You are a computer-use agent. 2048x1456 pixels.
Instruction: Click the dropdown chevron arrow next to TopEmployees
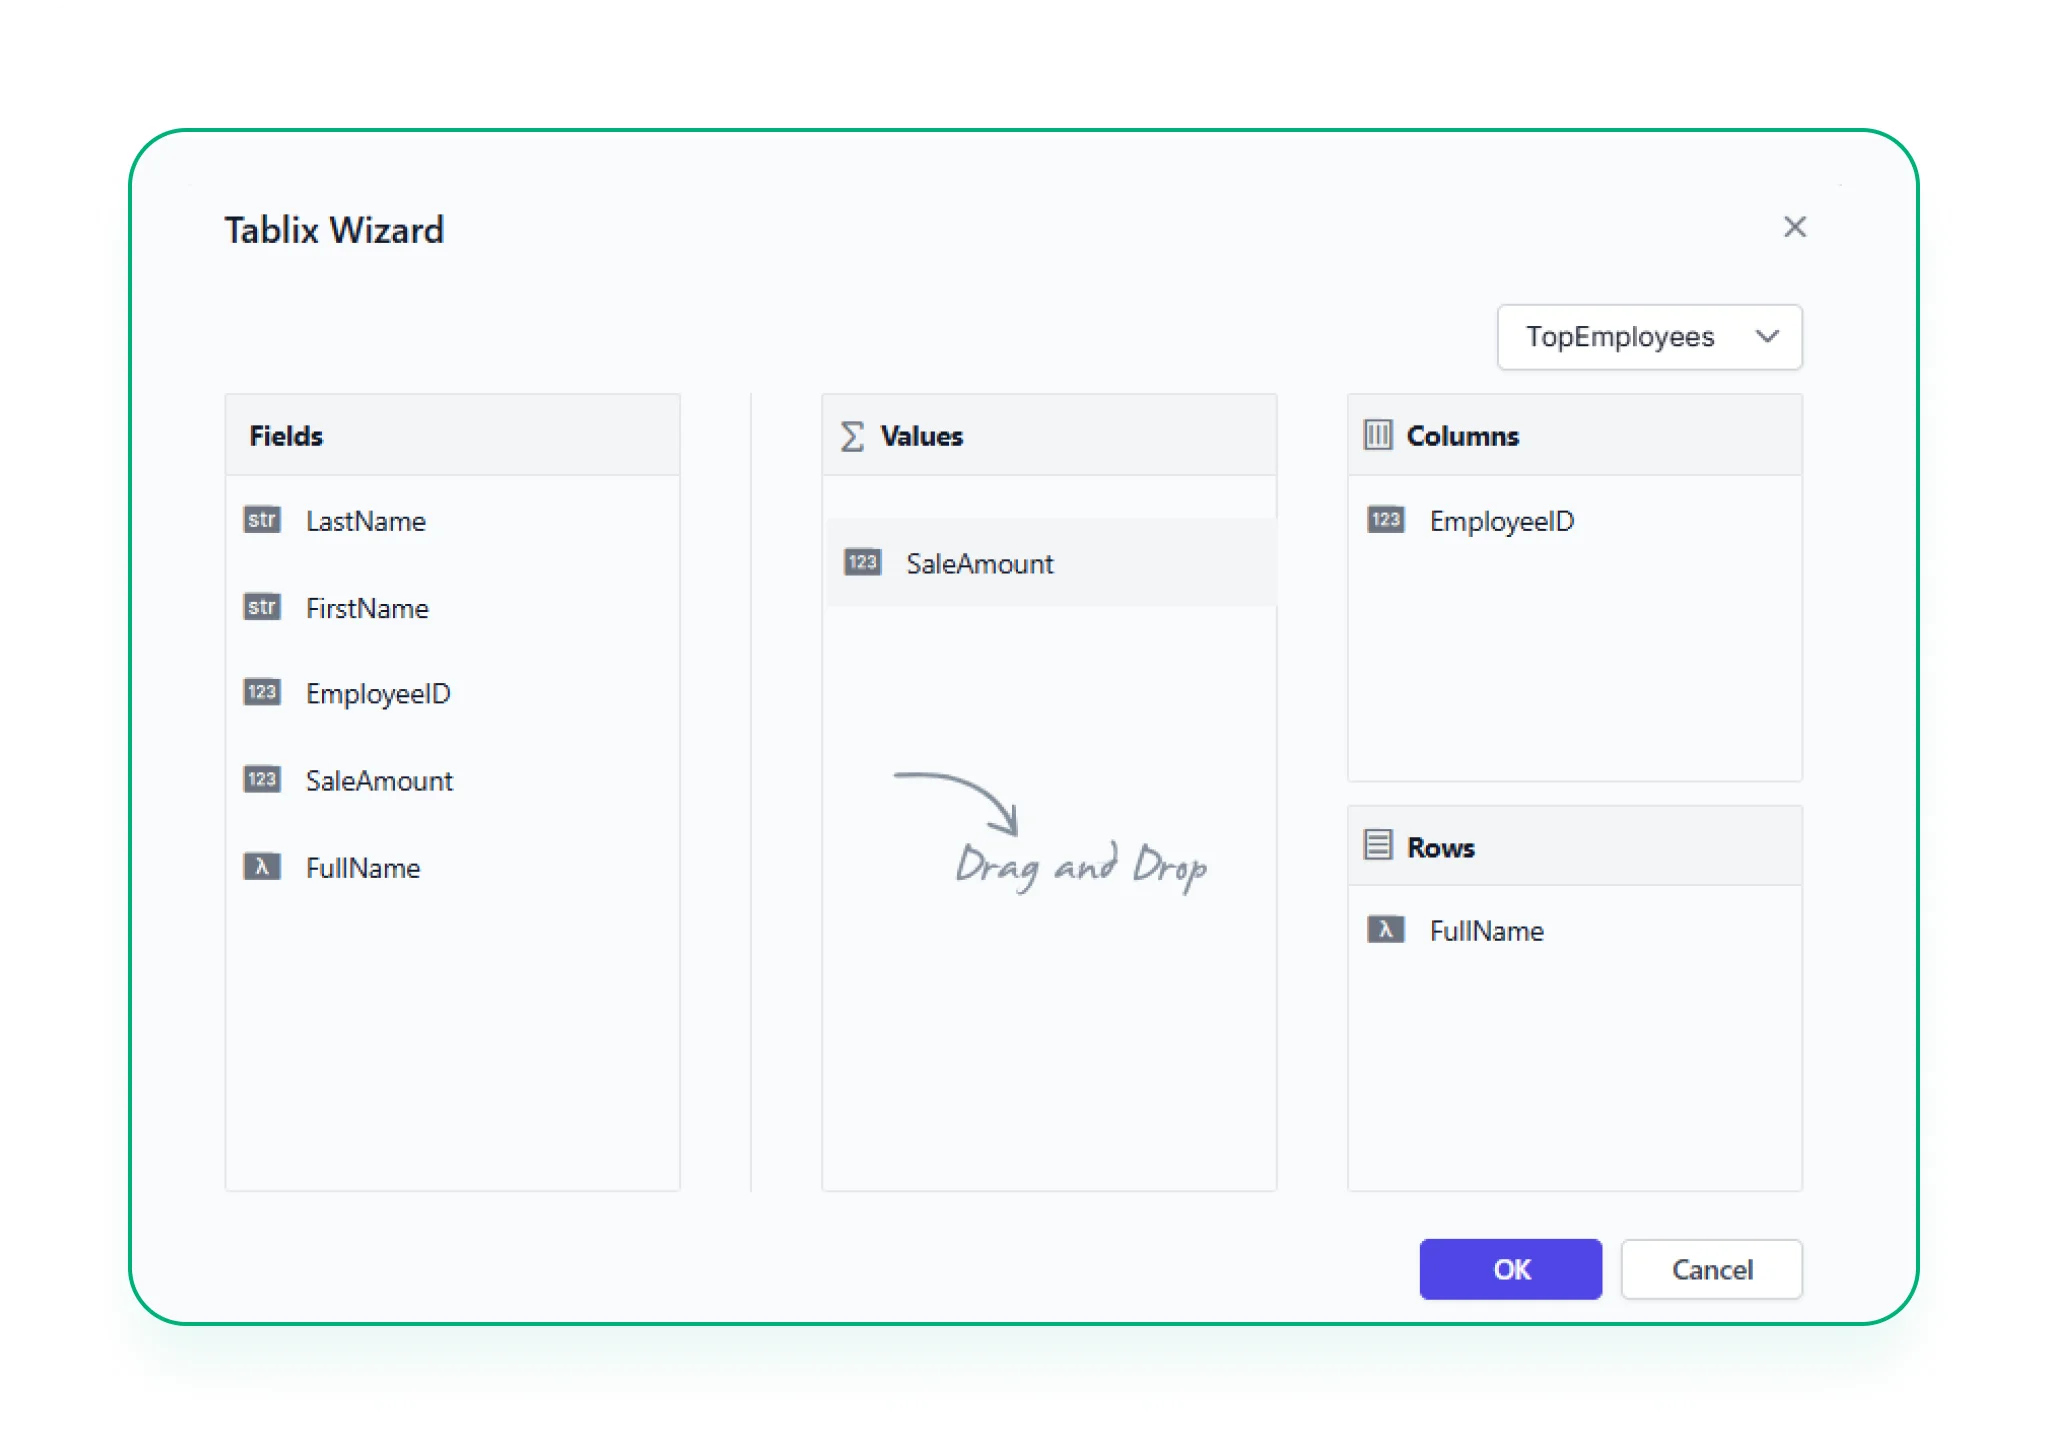tap(1767, 337)
